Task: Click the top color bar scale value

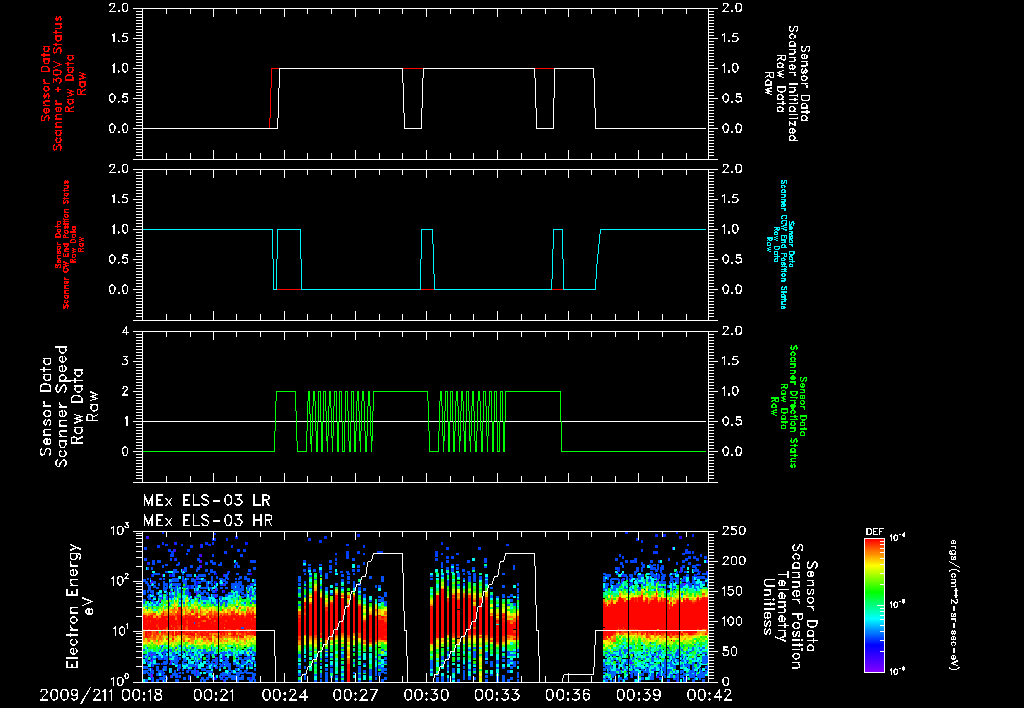Action: point(897,538)
